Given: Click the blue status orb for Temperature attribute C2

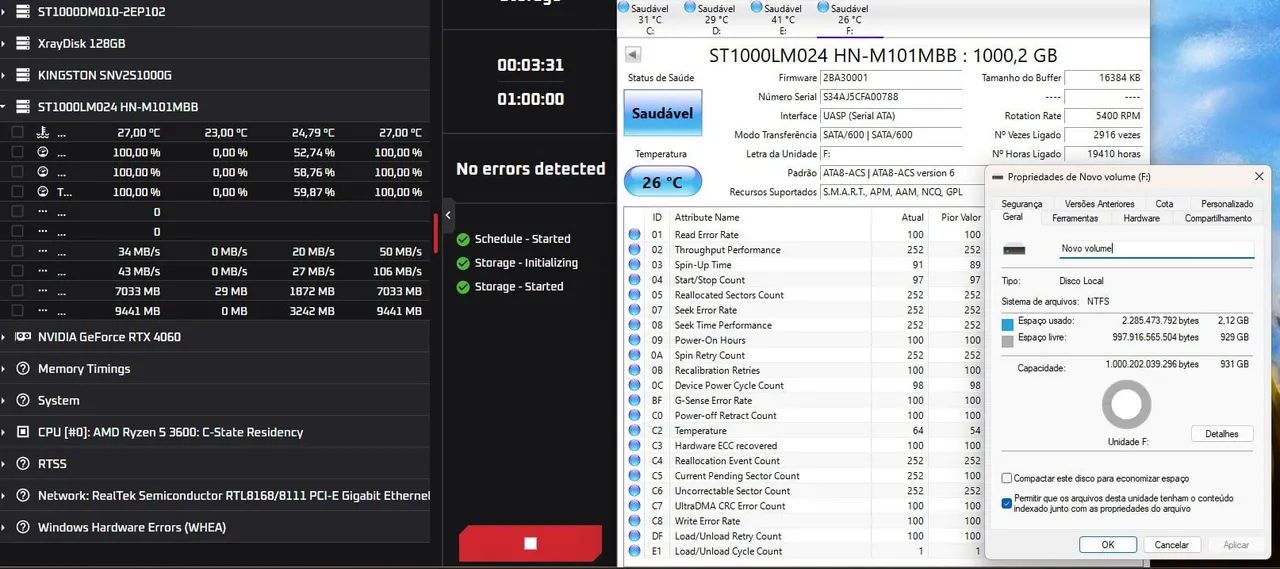Looking at the screenshot, I should point(634,431).
